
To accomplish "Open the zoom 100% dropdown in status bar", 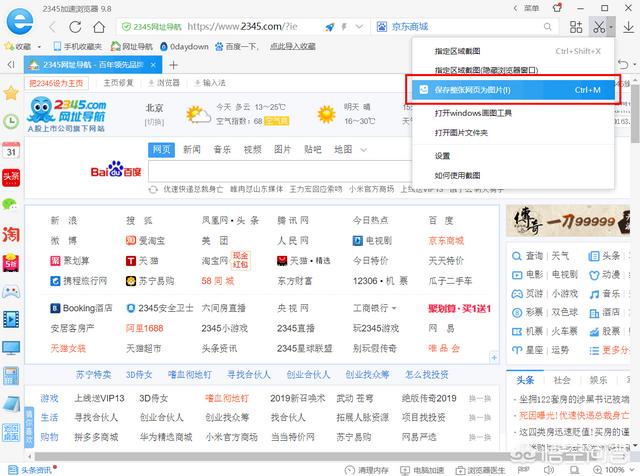I will click(633, 470).
